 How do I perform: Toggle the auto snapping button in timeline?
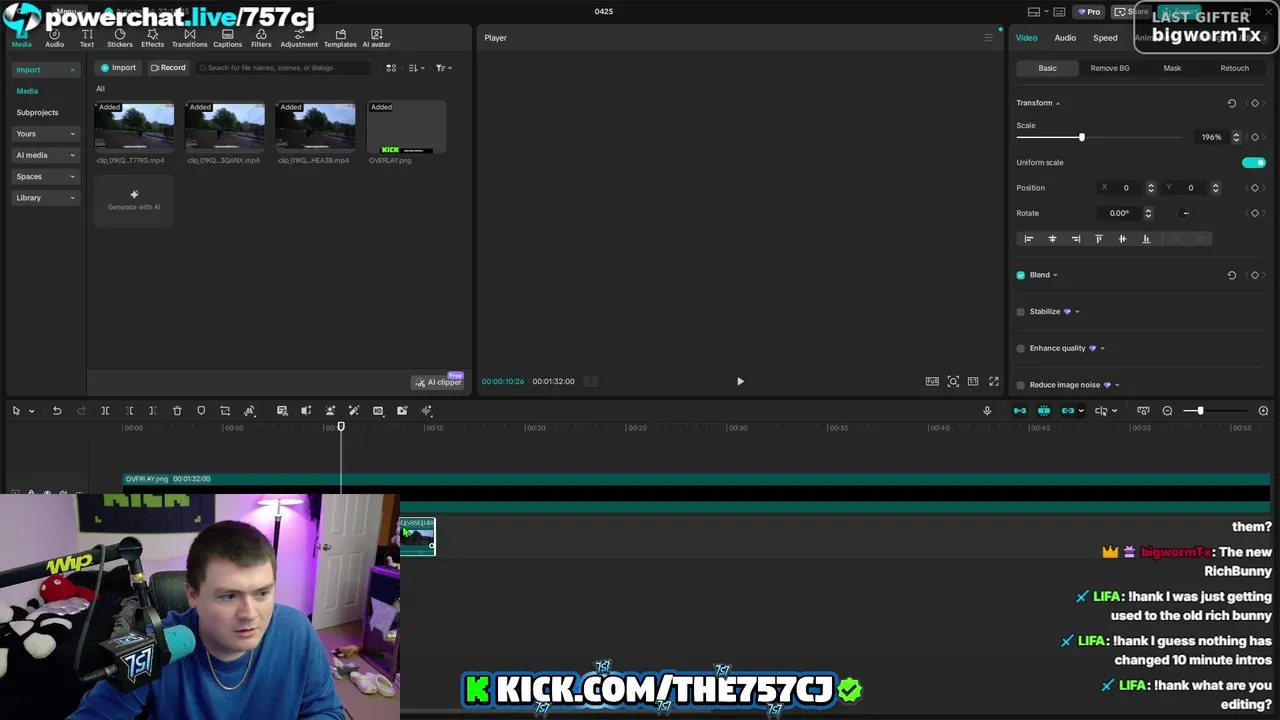1044,411
